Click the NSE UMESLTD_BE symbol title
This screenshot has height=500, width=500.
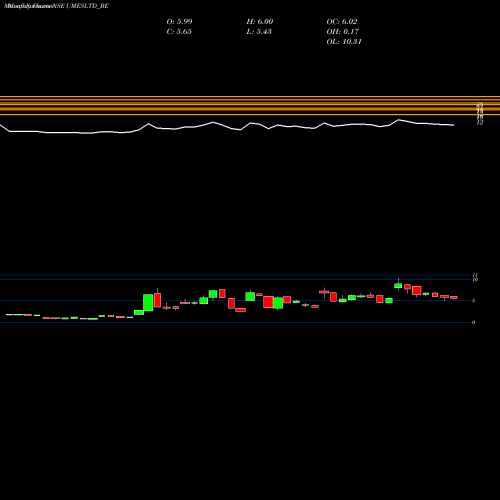pyautogui.click(x=80, y=6)
